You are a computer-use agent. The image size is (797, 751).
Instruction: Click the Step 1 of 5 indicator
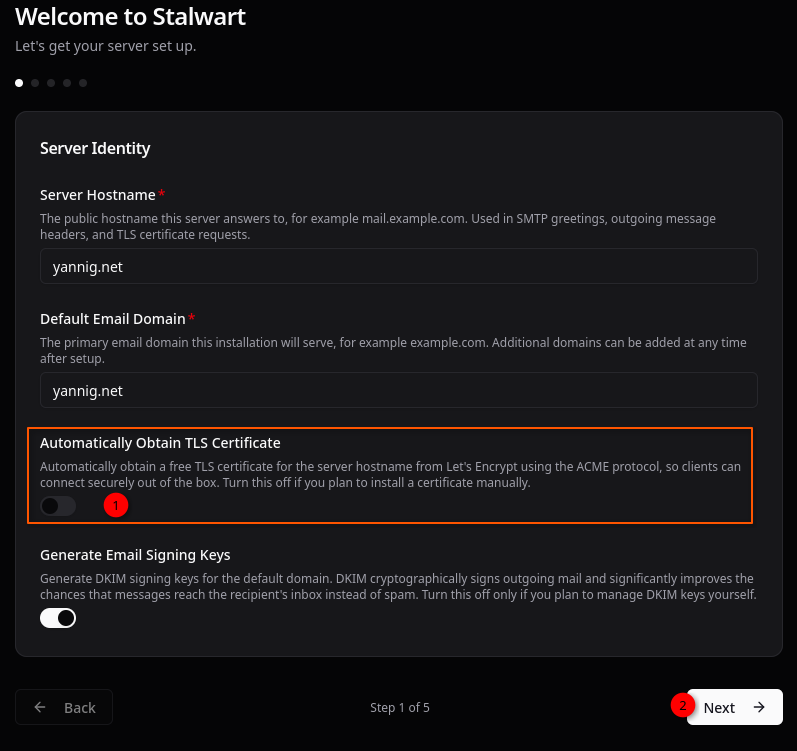pos(399,707)
